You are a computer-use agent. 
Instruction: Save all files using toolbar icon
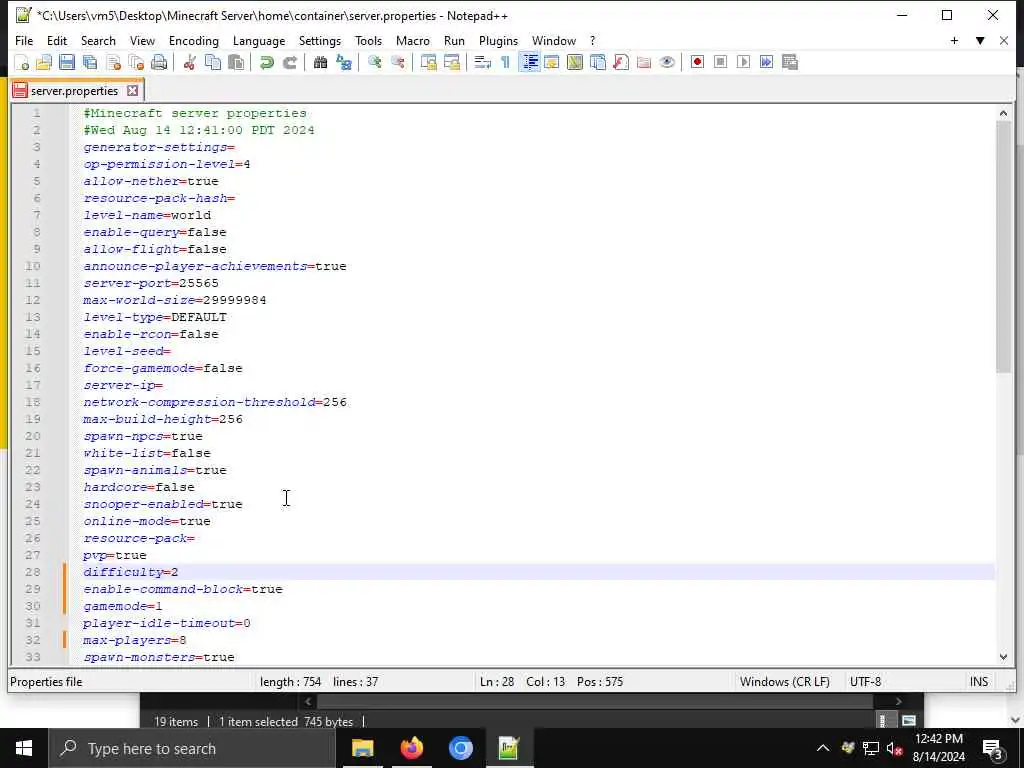[90, 62]
